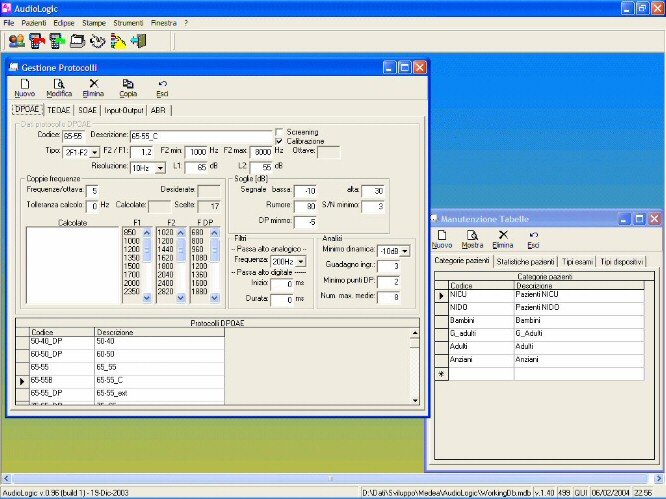This screenshot has height=499, width=666.
Task: Open the Frequenza 200Hz dropdown
Action: click(301, 261)
